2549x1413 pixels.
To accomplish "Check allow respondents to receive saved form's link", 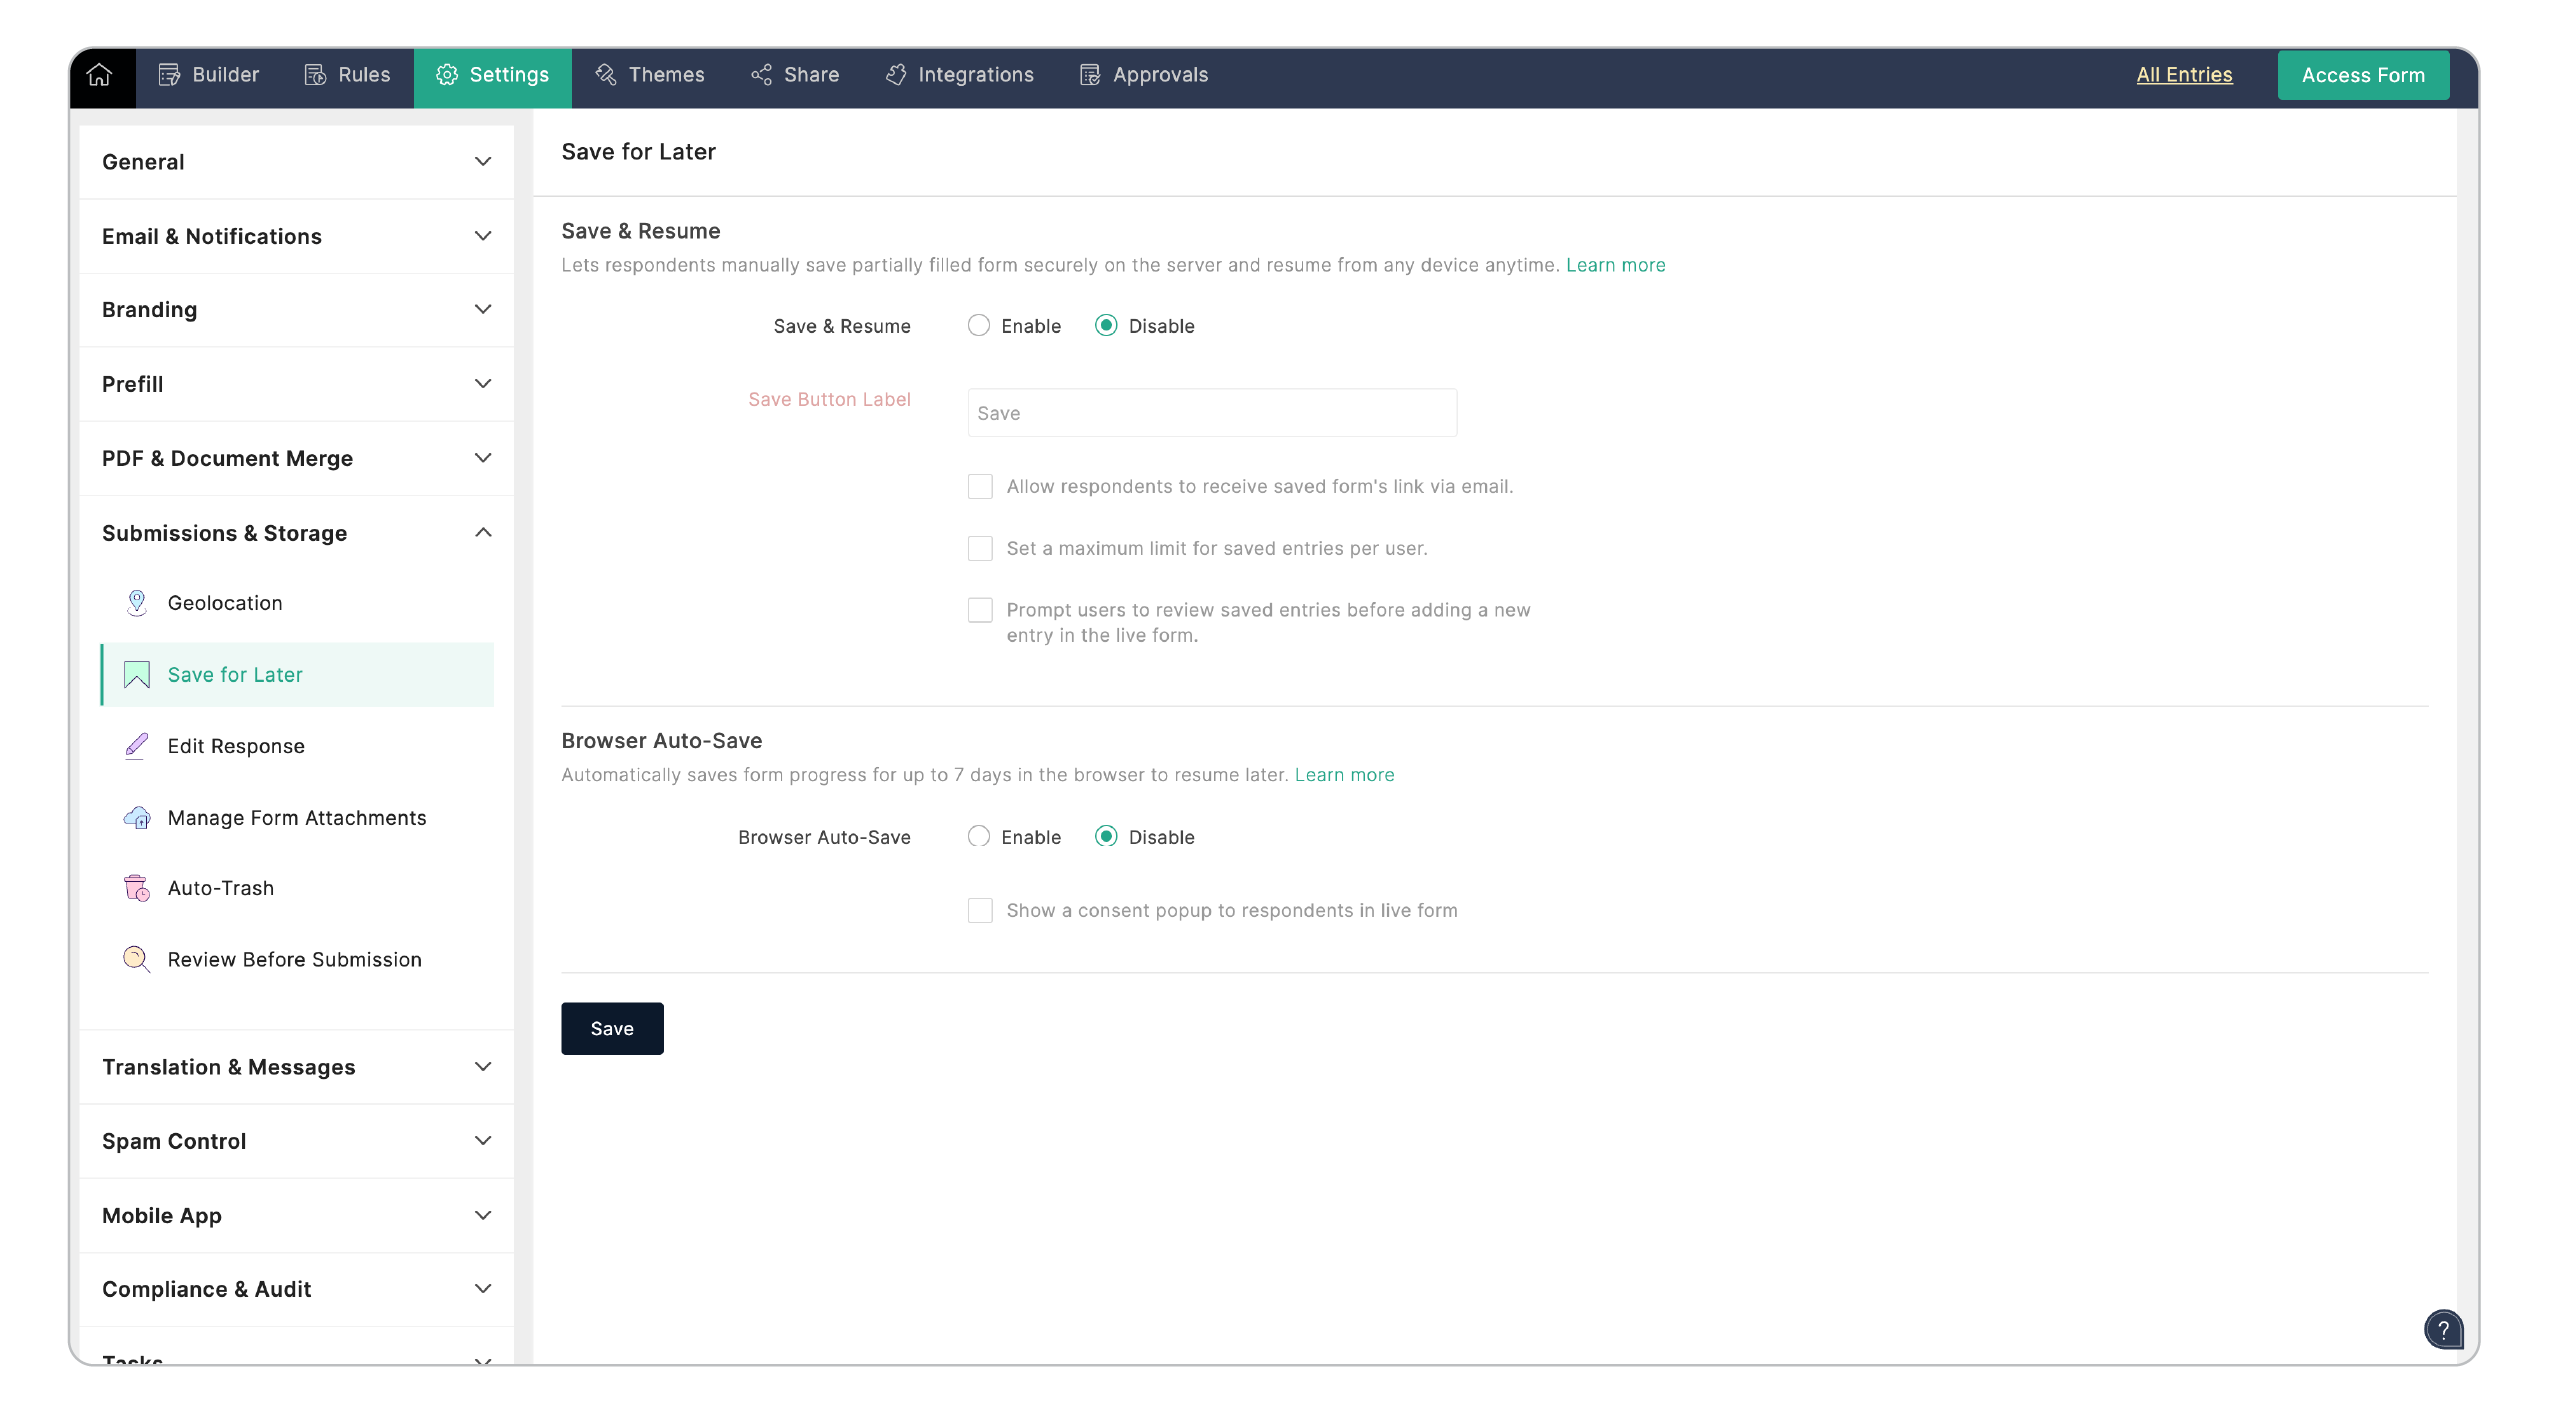I will (979, 486).
